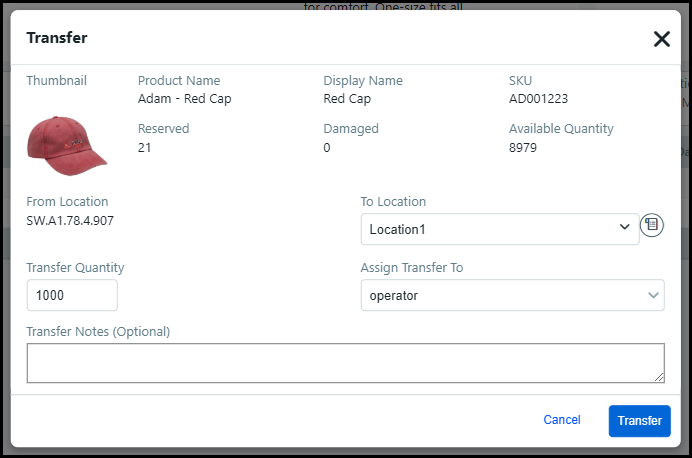Expand the Assign Transfer To dropdown
This screenshot has width=692, height=458.
click(x=511, y=296)
